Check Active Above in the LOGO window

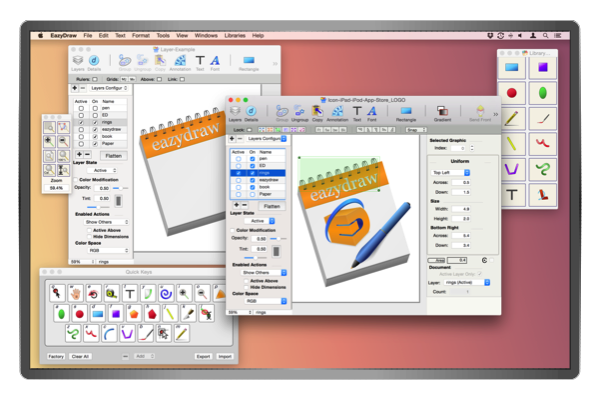coord(246,281)
